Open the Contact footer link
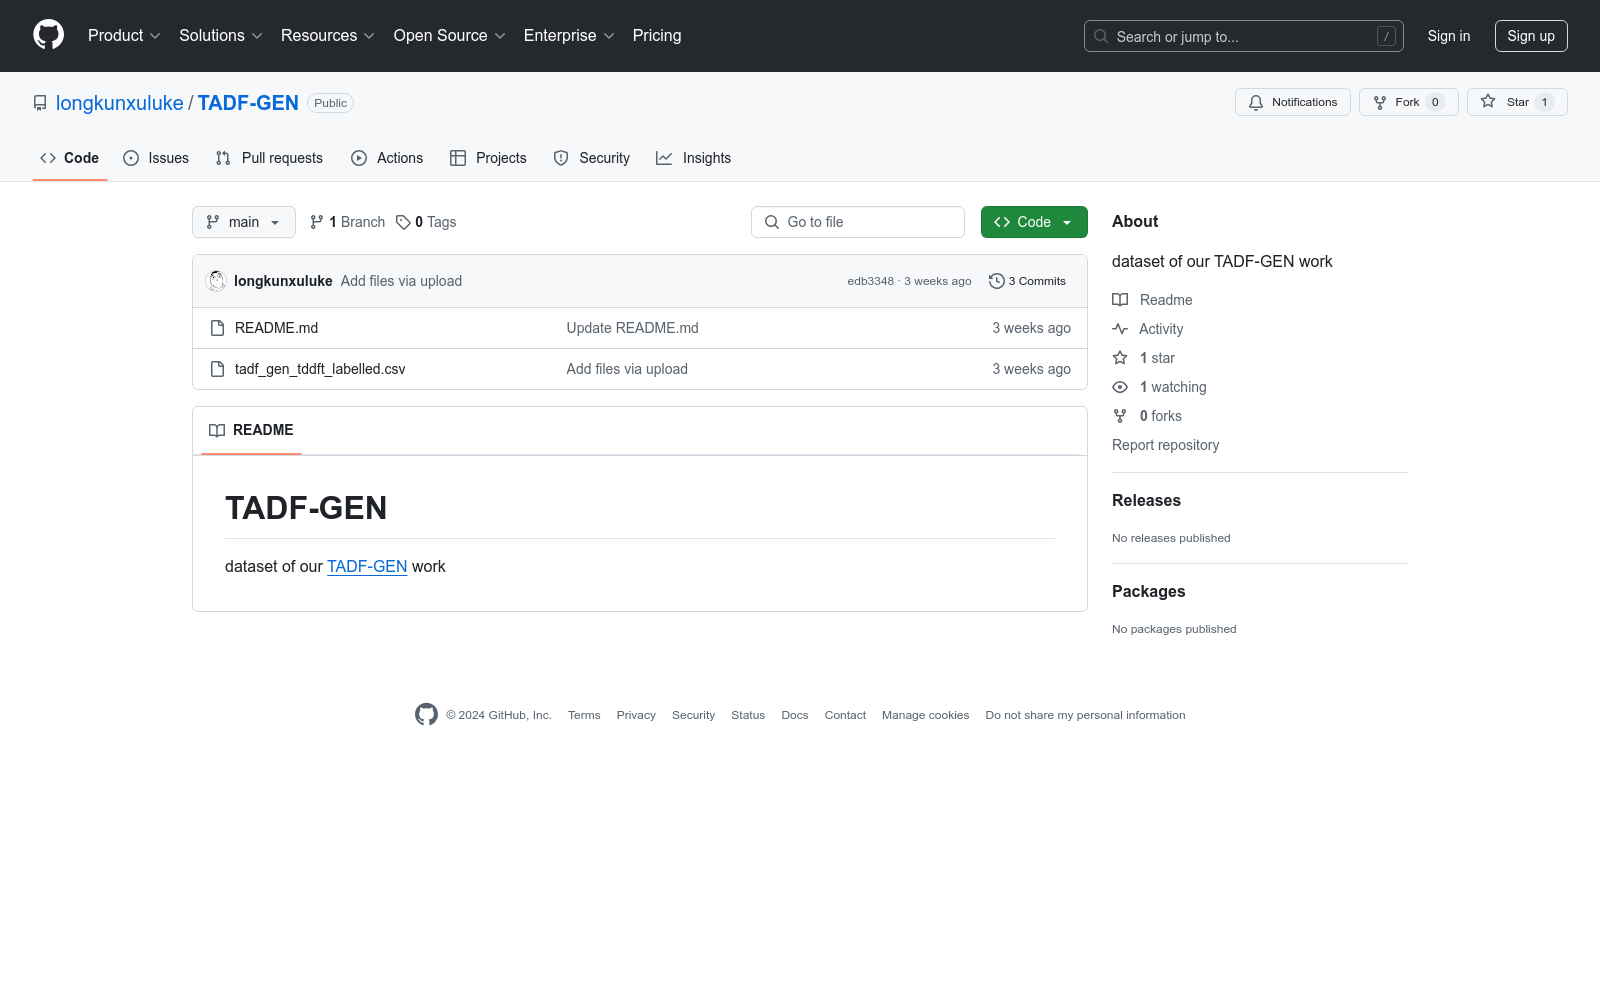Image resolution: width=1600 pixels, height=1000 pixels. (845, 715)
